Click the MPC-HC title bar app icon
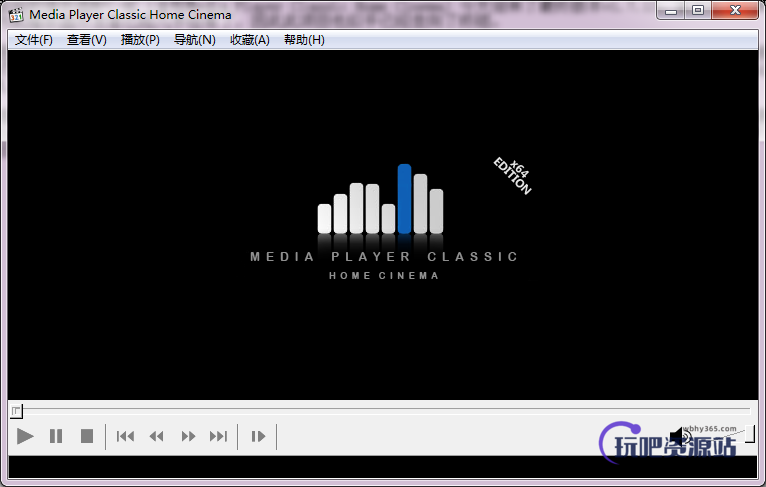 [x=16, y=15]
